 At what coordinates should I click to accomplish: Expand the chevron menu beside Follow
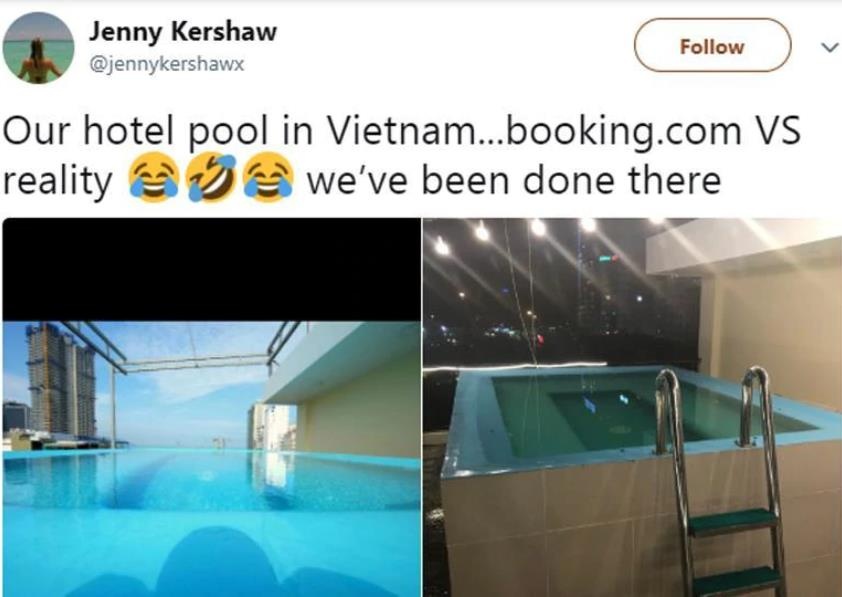(x=830, y=47)
